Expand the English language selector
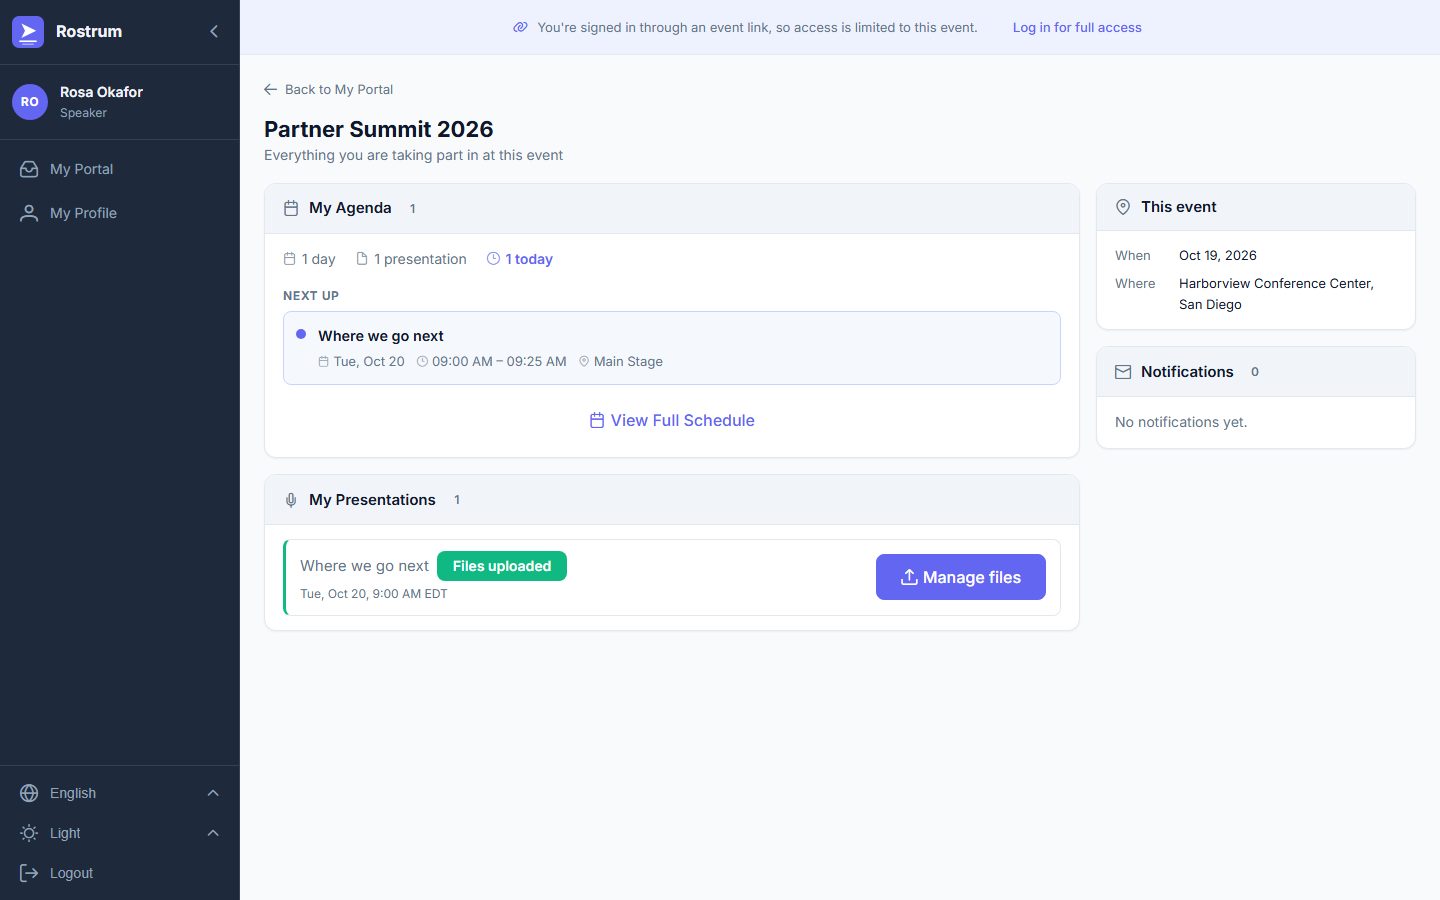This screenshot has width=1440, height=900. [120, 793]
